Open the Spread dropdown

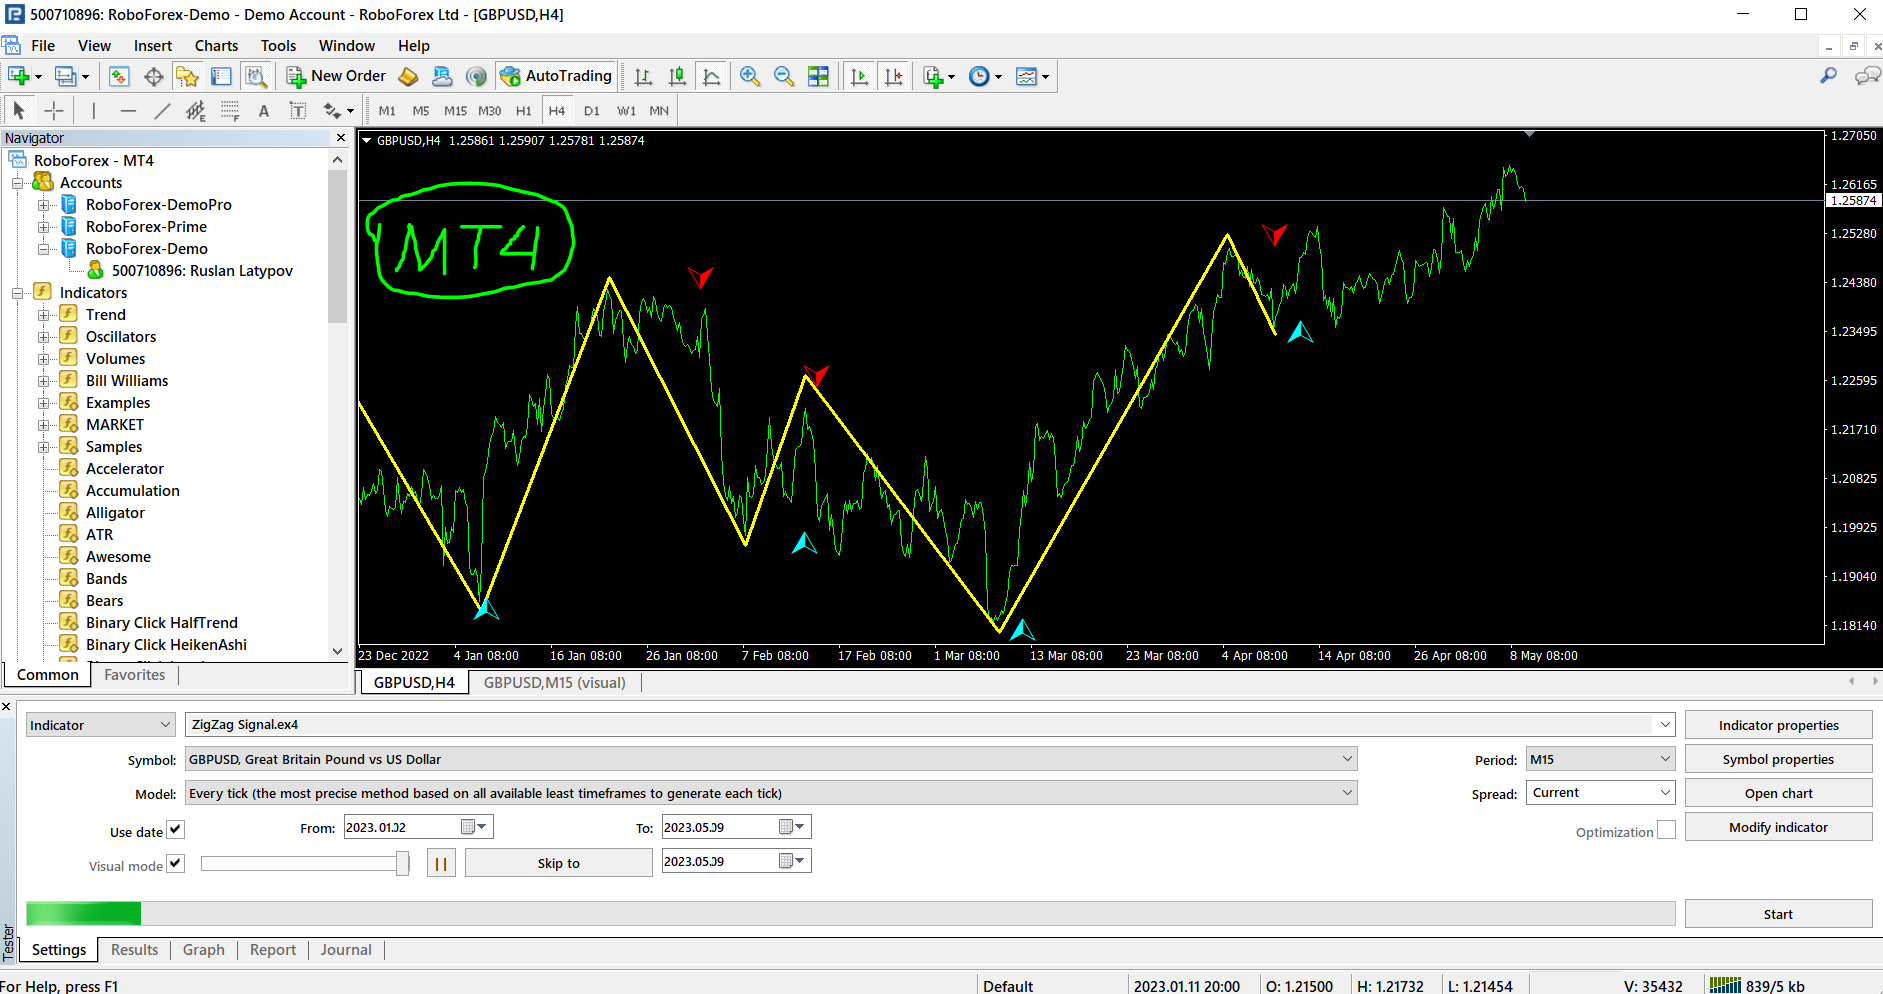(1600, 793)
